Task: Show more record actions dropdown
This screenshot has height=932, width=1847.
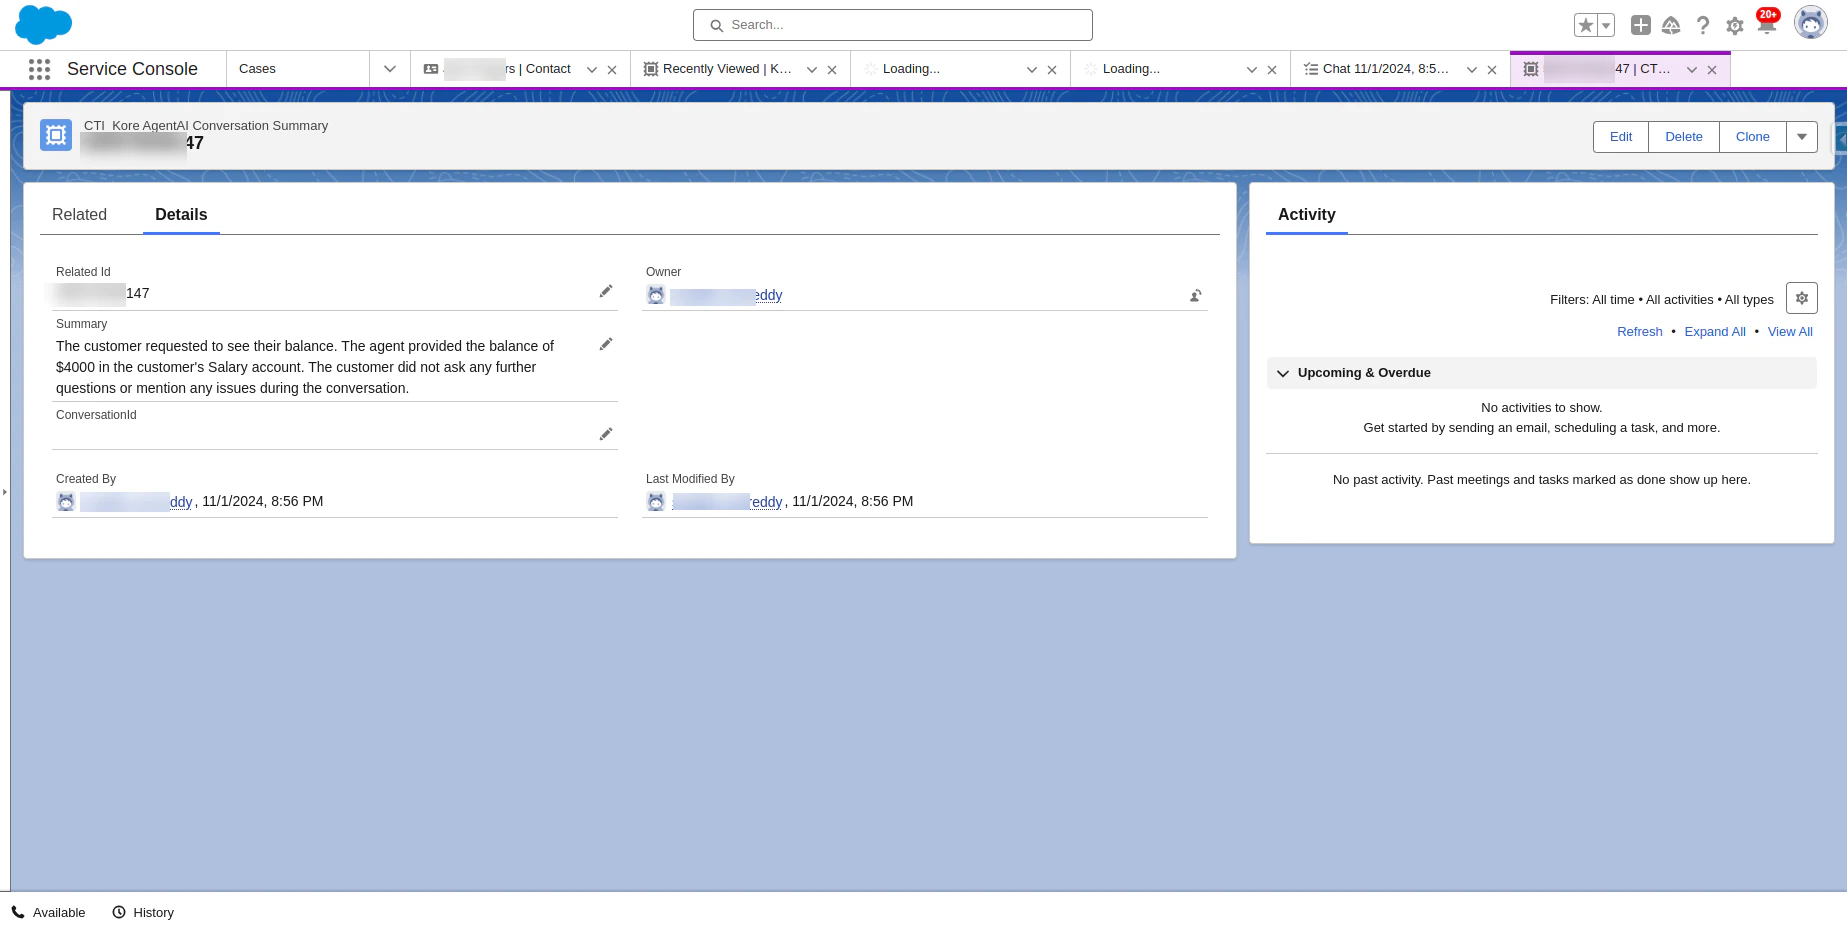Action: pyautogui.click(x=1802, y=137)
